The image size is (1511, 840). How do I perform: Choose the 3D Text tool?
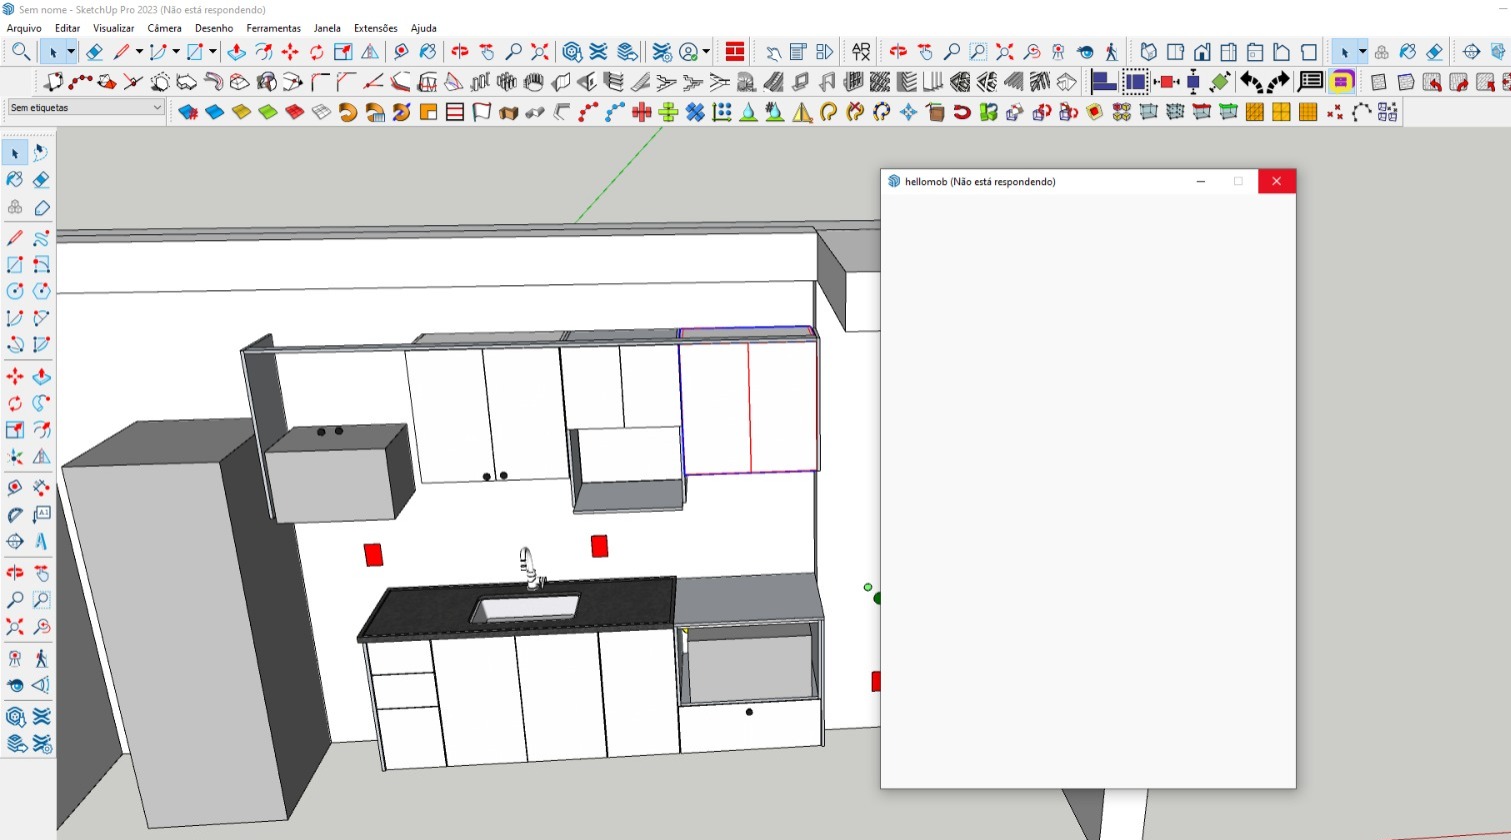pyautogui.click(x=41, y=541)
